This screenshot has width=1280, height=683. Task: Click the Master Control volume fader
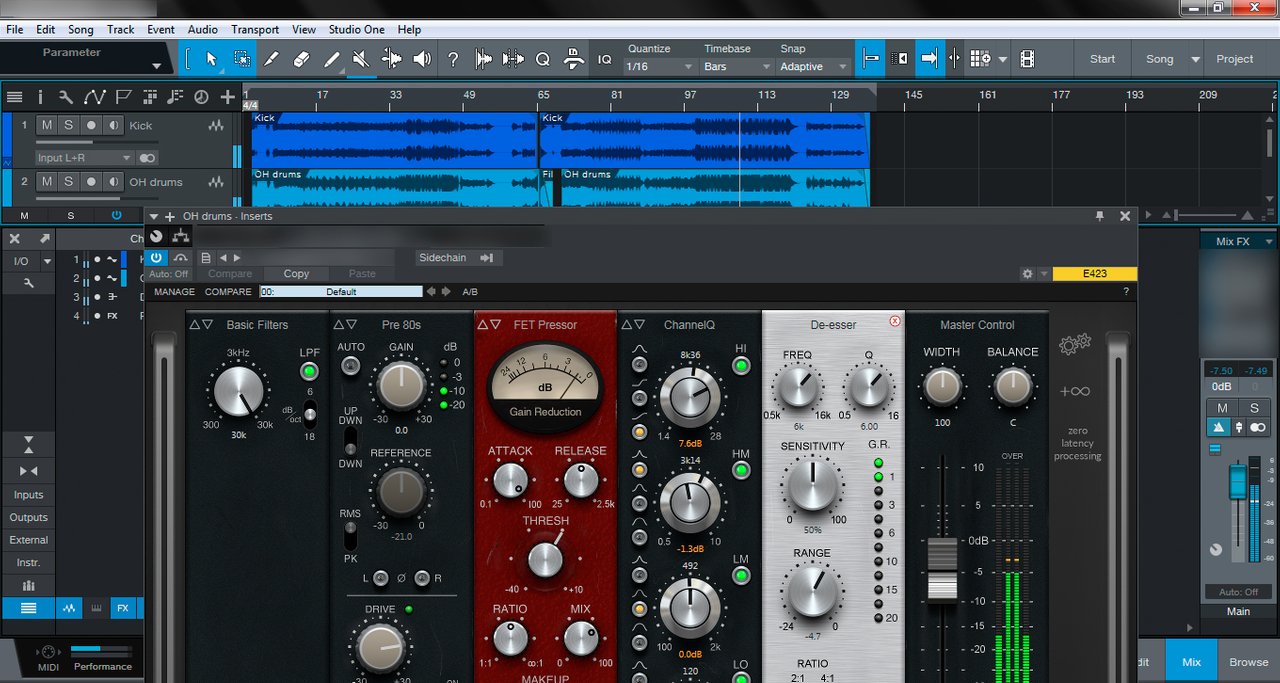point(942,570)
